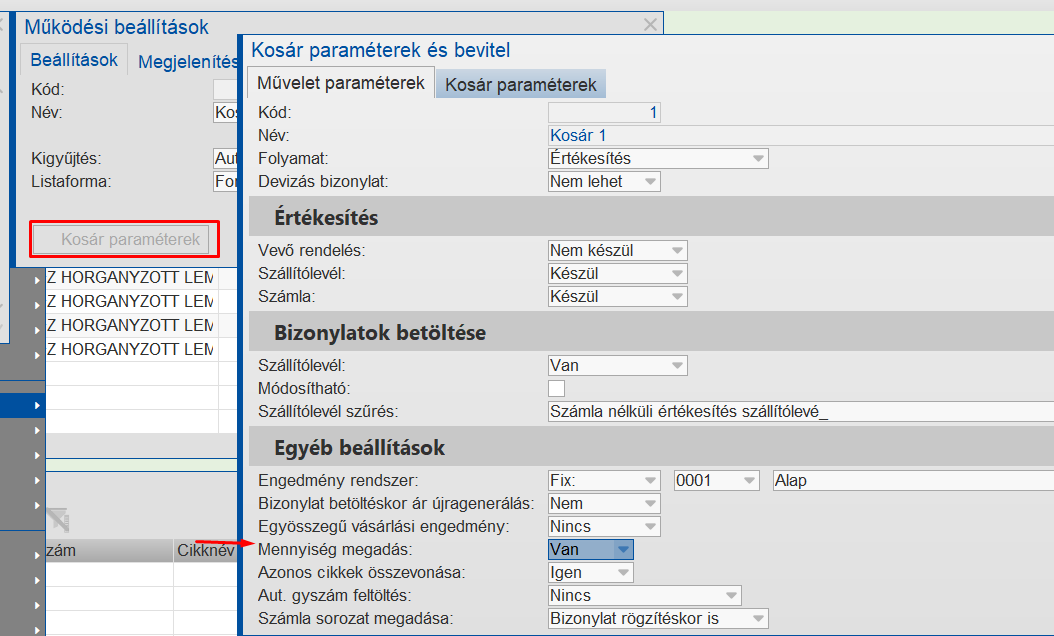
Task: Open the Engedmény rendszer Fix dropdown
Action: [x=604, y=481]
